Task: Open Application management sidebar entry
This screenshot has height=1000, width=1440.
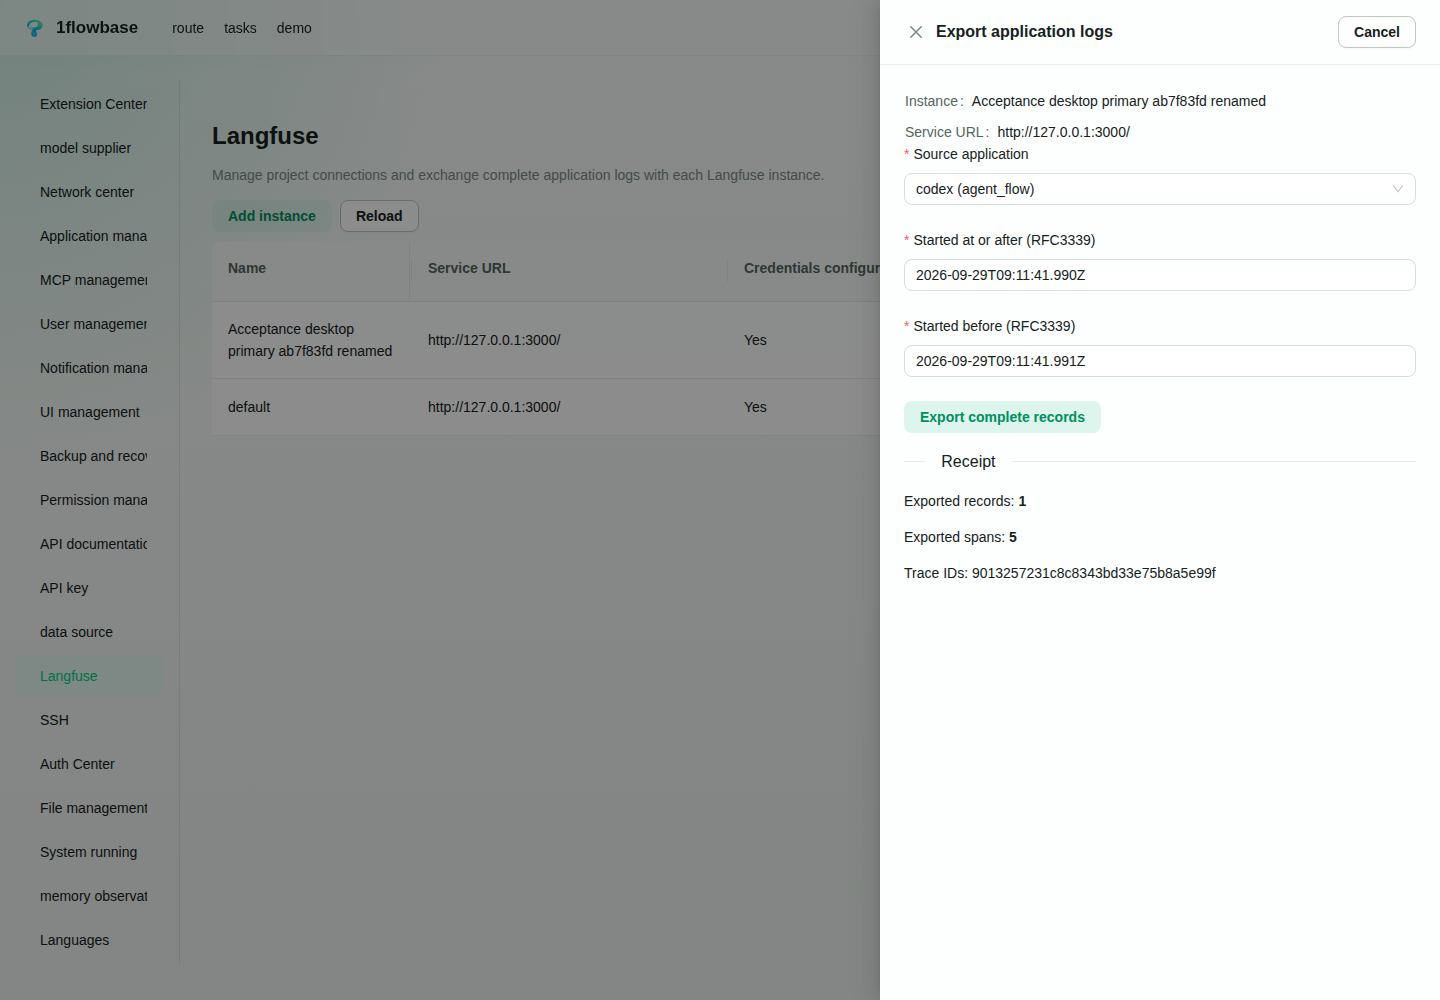Action: [90, 236]
